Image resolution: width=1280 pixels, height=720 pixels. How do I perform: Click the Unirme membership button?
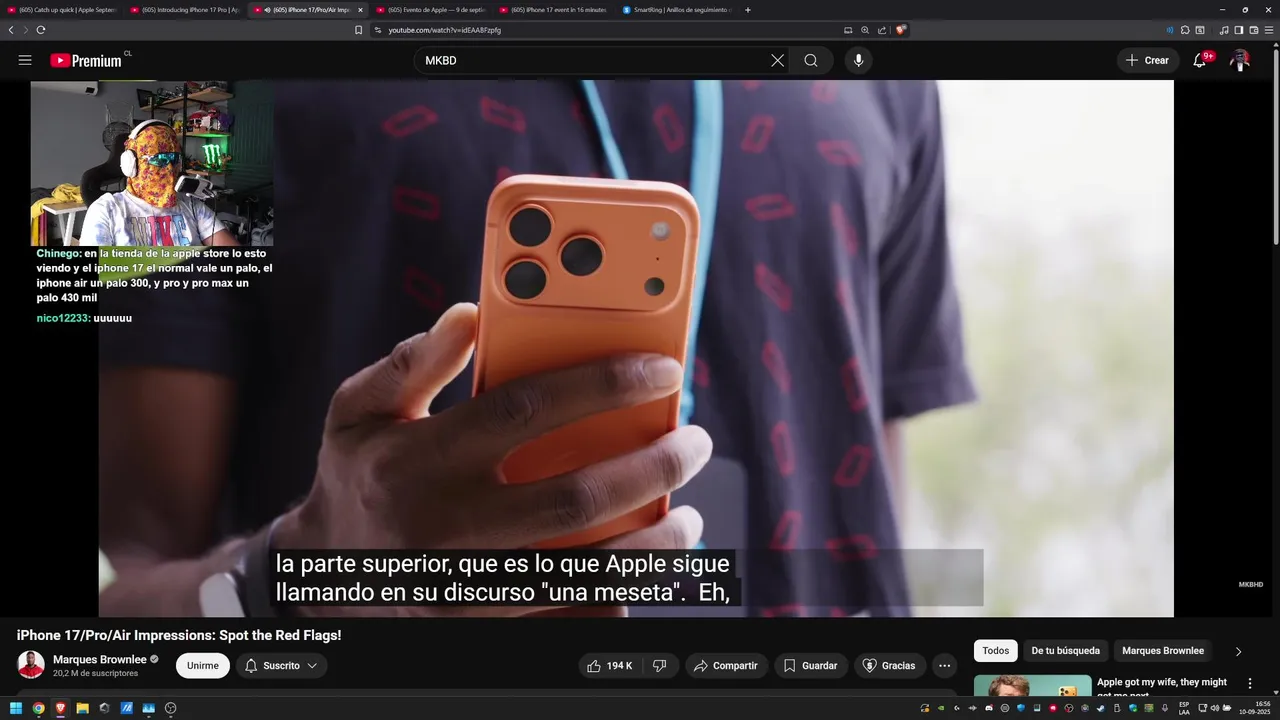203,666
